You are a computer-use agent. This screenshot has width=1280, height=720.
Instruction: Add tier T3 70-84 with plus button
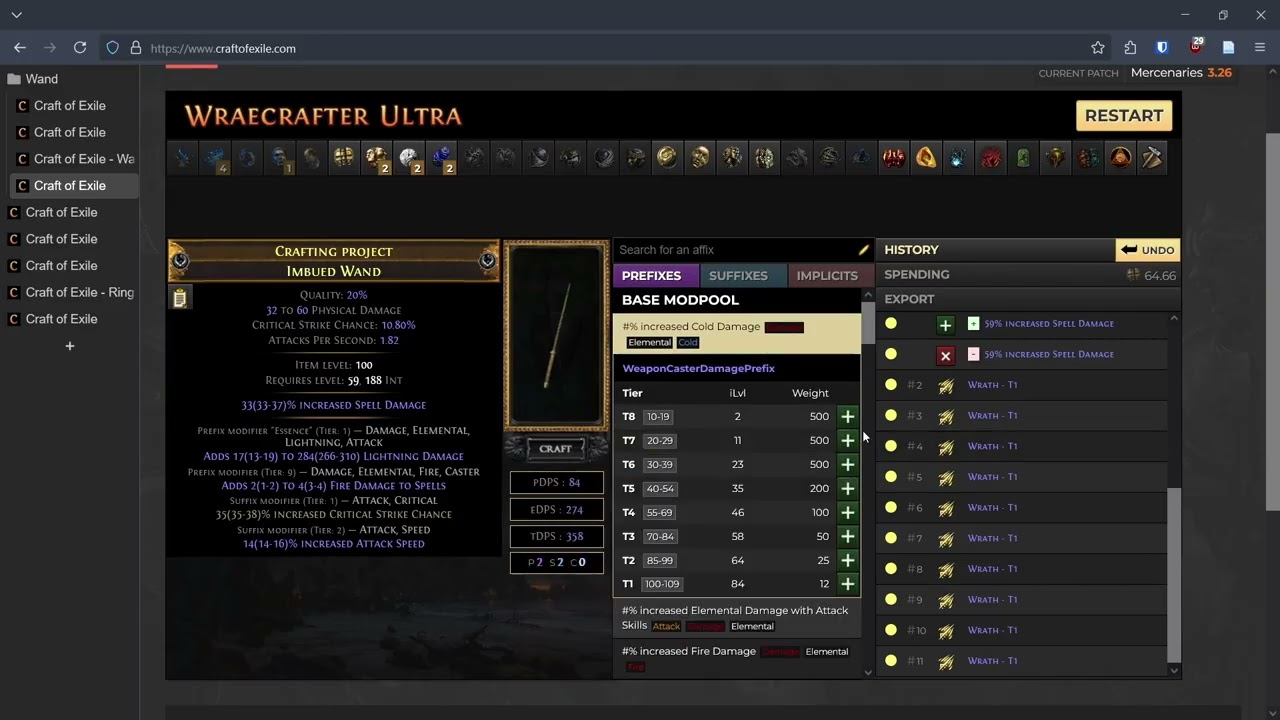pyautogui.click(x=847, y=536)
